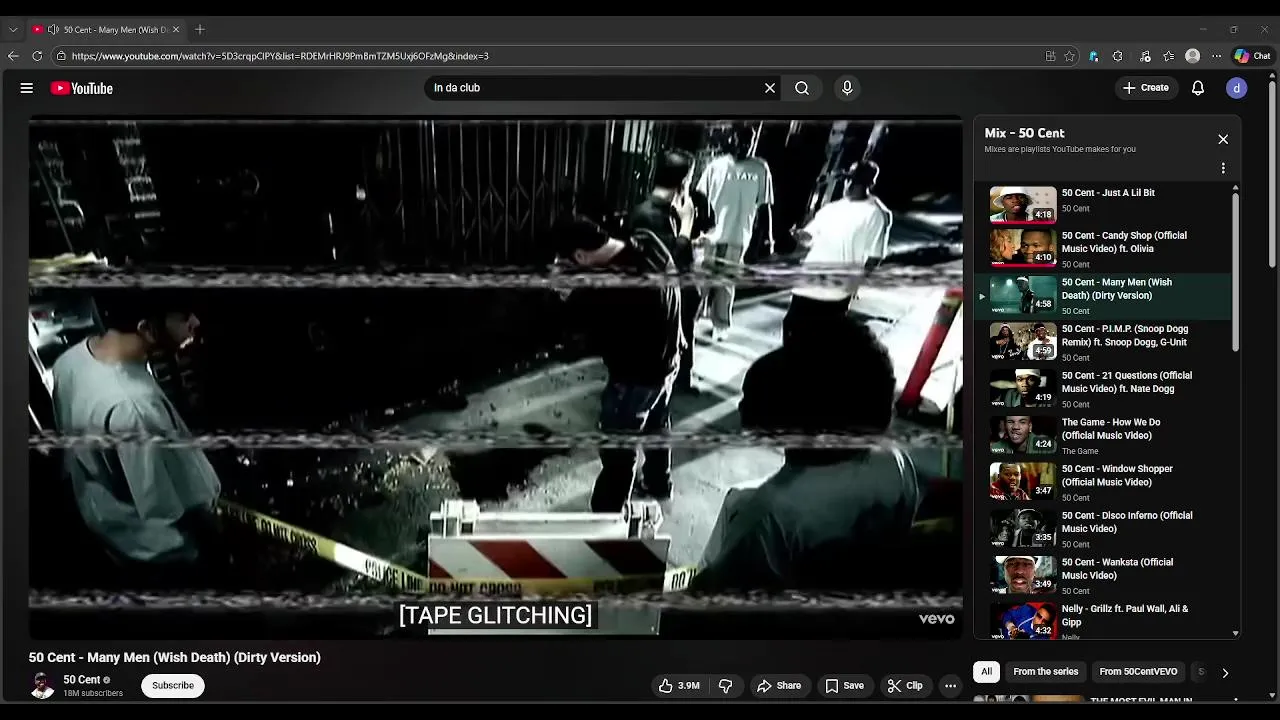Open the split screen icon in address bar
Viewport: 1280px width, 720px height.
(x=1050, y=56)
